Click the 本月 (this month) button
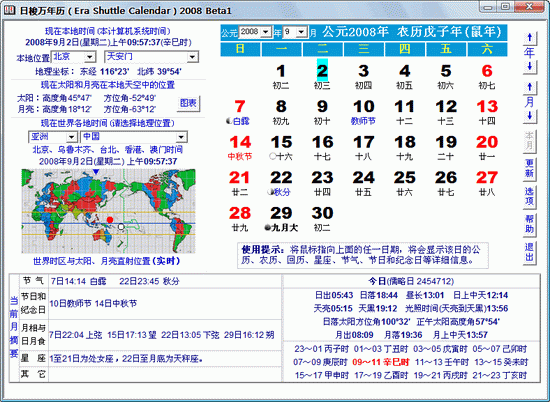Viewport: 550px width, 402px height. [x=530, y=141]
